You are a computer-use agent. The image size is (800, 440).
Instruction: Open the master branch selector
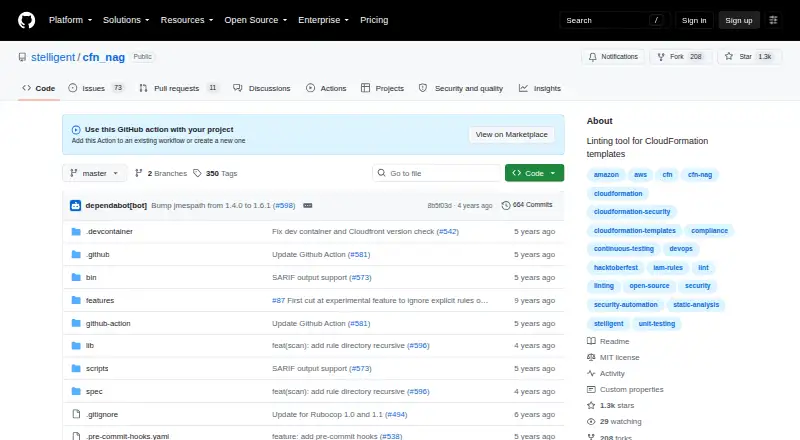[94, 174]
